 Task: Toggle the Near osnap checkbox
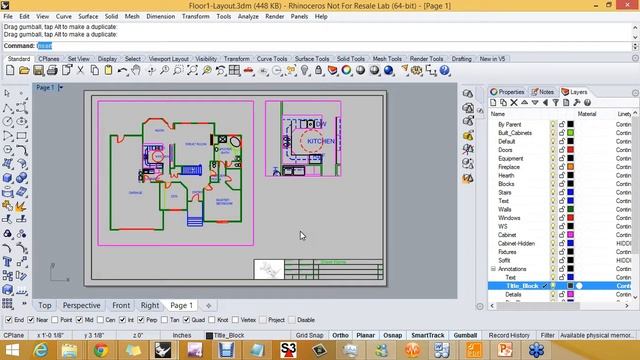click(31, 320)
